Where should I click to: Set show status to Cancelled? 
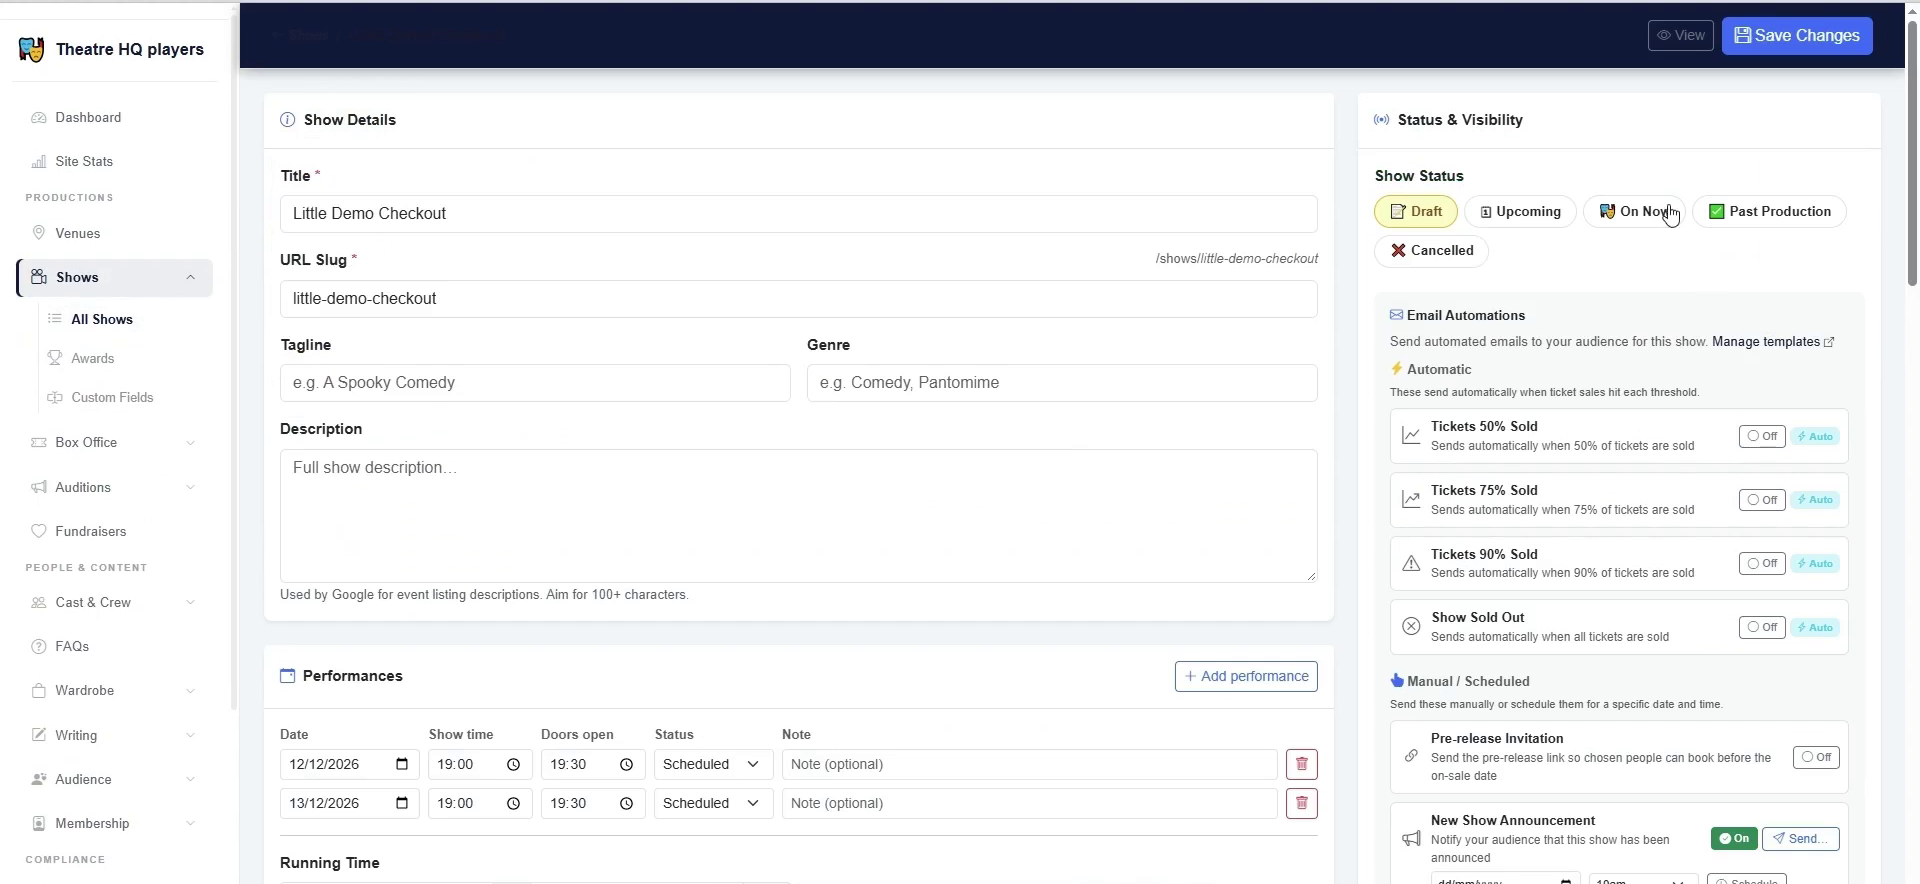click(1431, 250)
